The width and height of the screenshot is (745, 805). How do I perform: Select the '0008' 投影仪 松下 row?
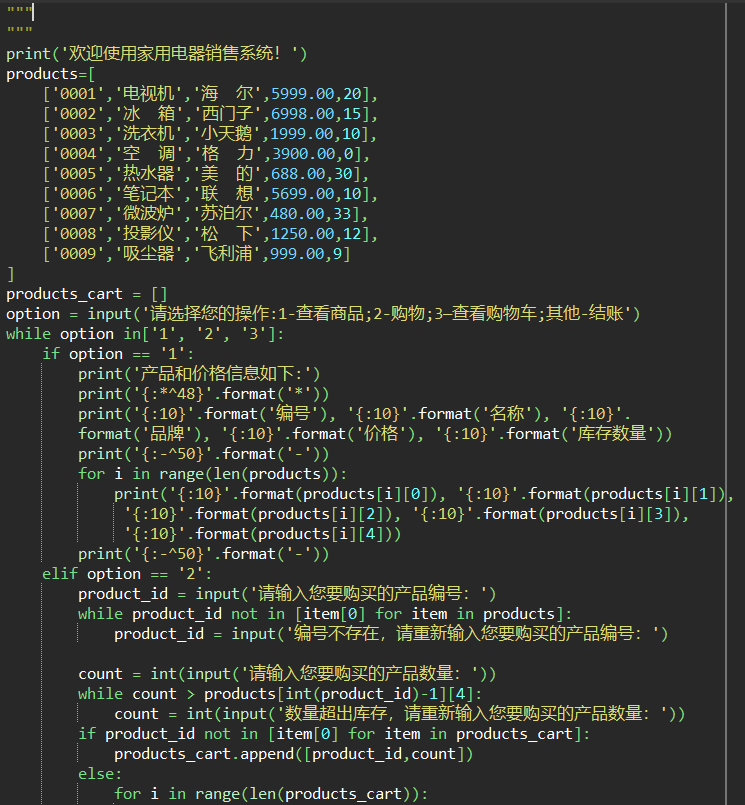[x=211, y=234]
